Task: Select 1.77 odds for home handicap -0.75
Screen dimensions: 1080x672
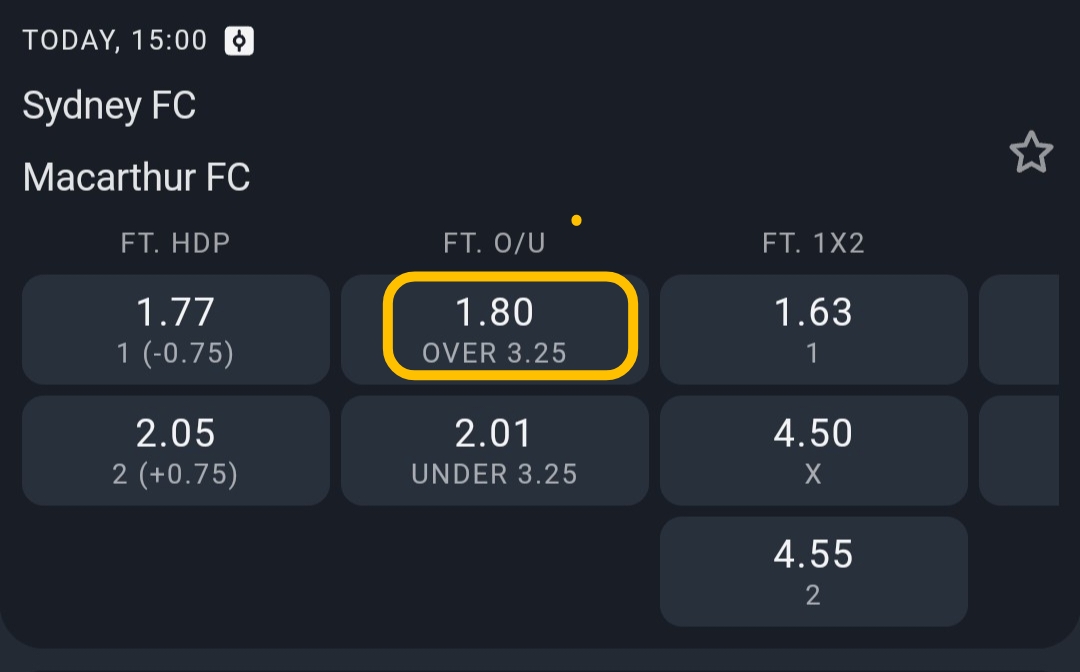Action: pyautogui.click(x=176, y=329)
